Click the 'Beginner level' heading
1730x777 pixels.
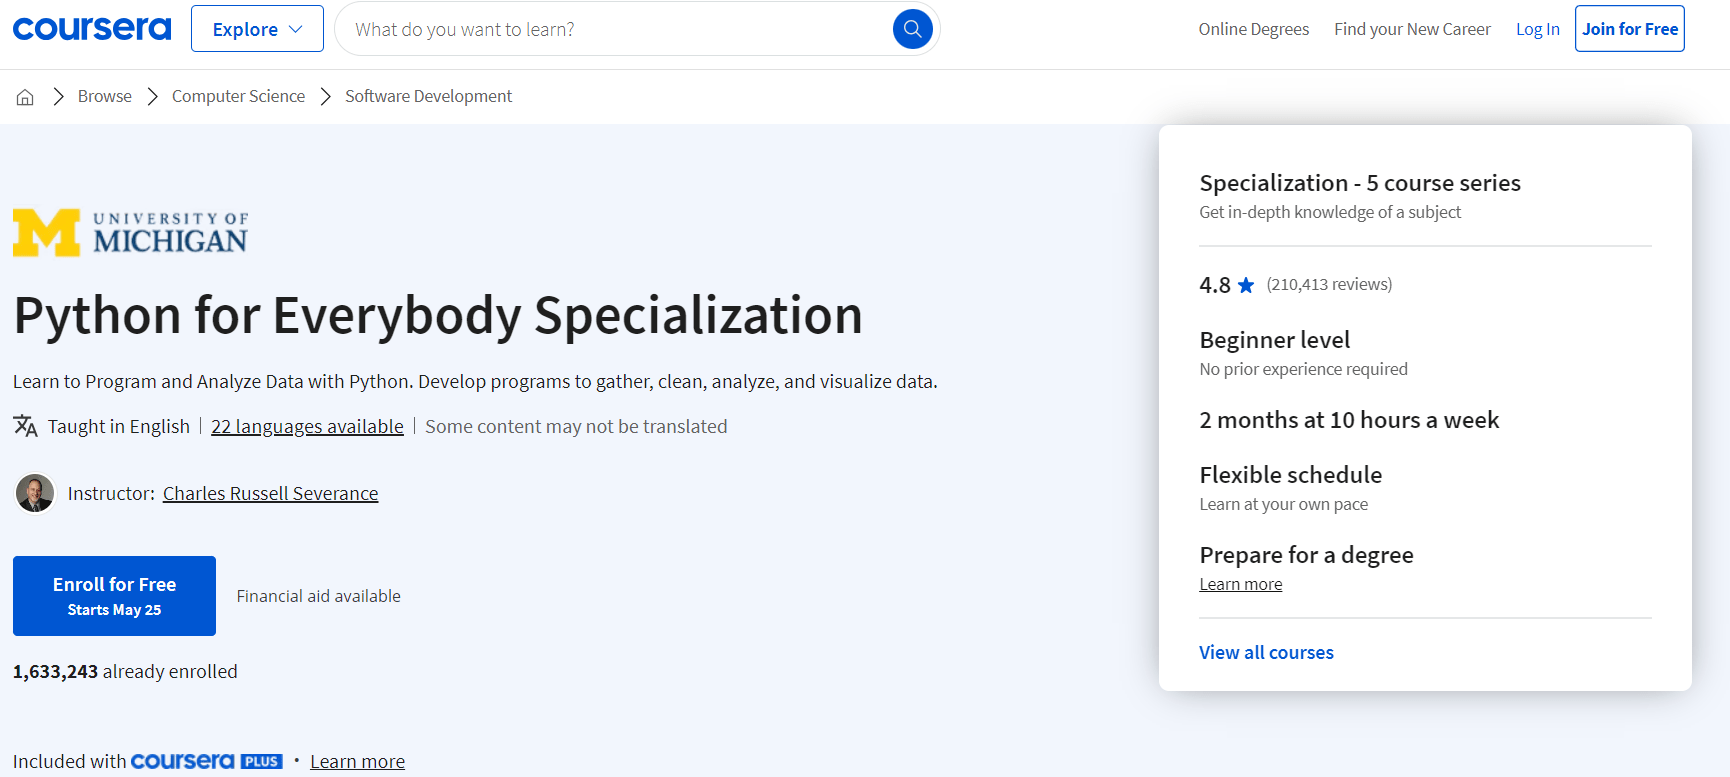point(1275,340)
